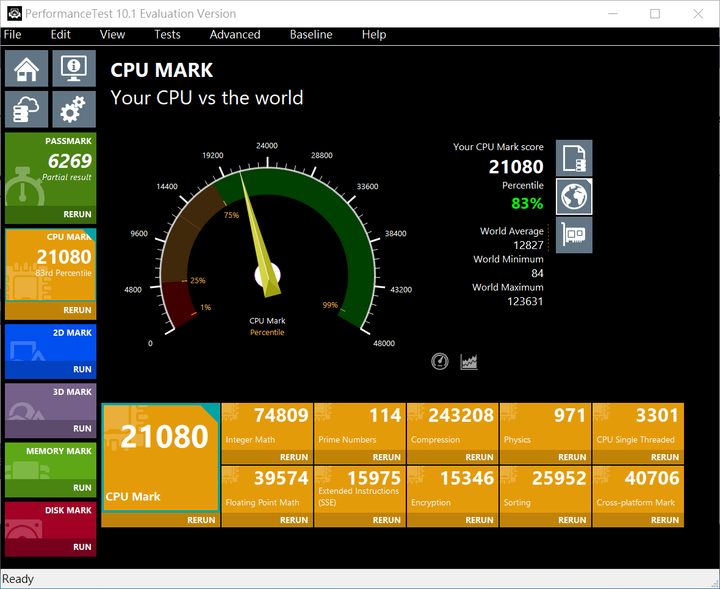This screenshot has width=720, height=589.
Task: Go to the Home screen icon
Action: click(26, 68)
